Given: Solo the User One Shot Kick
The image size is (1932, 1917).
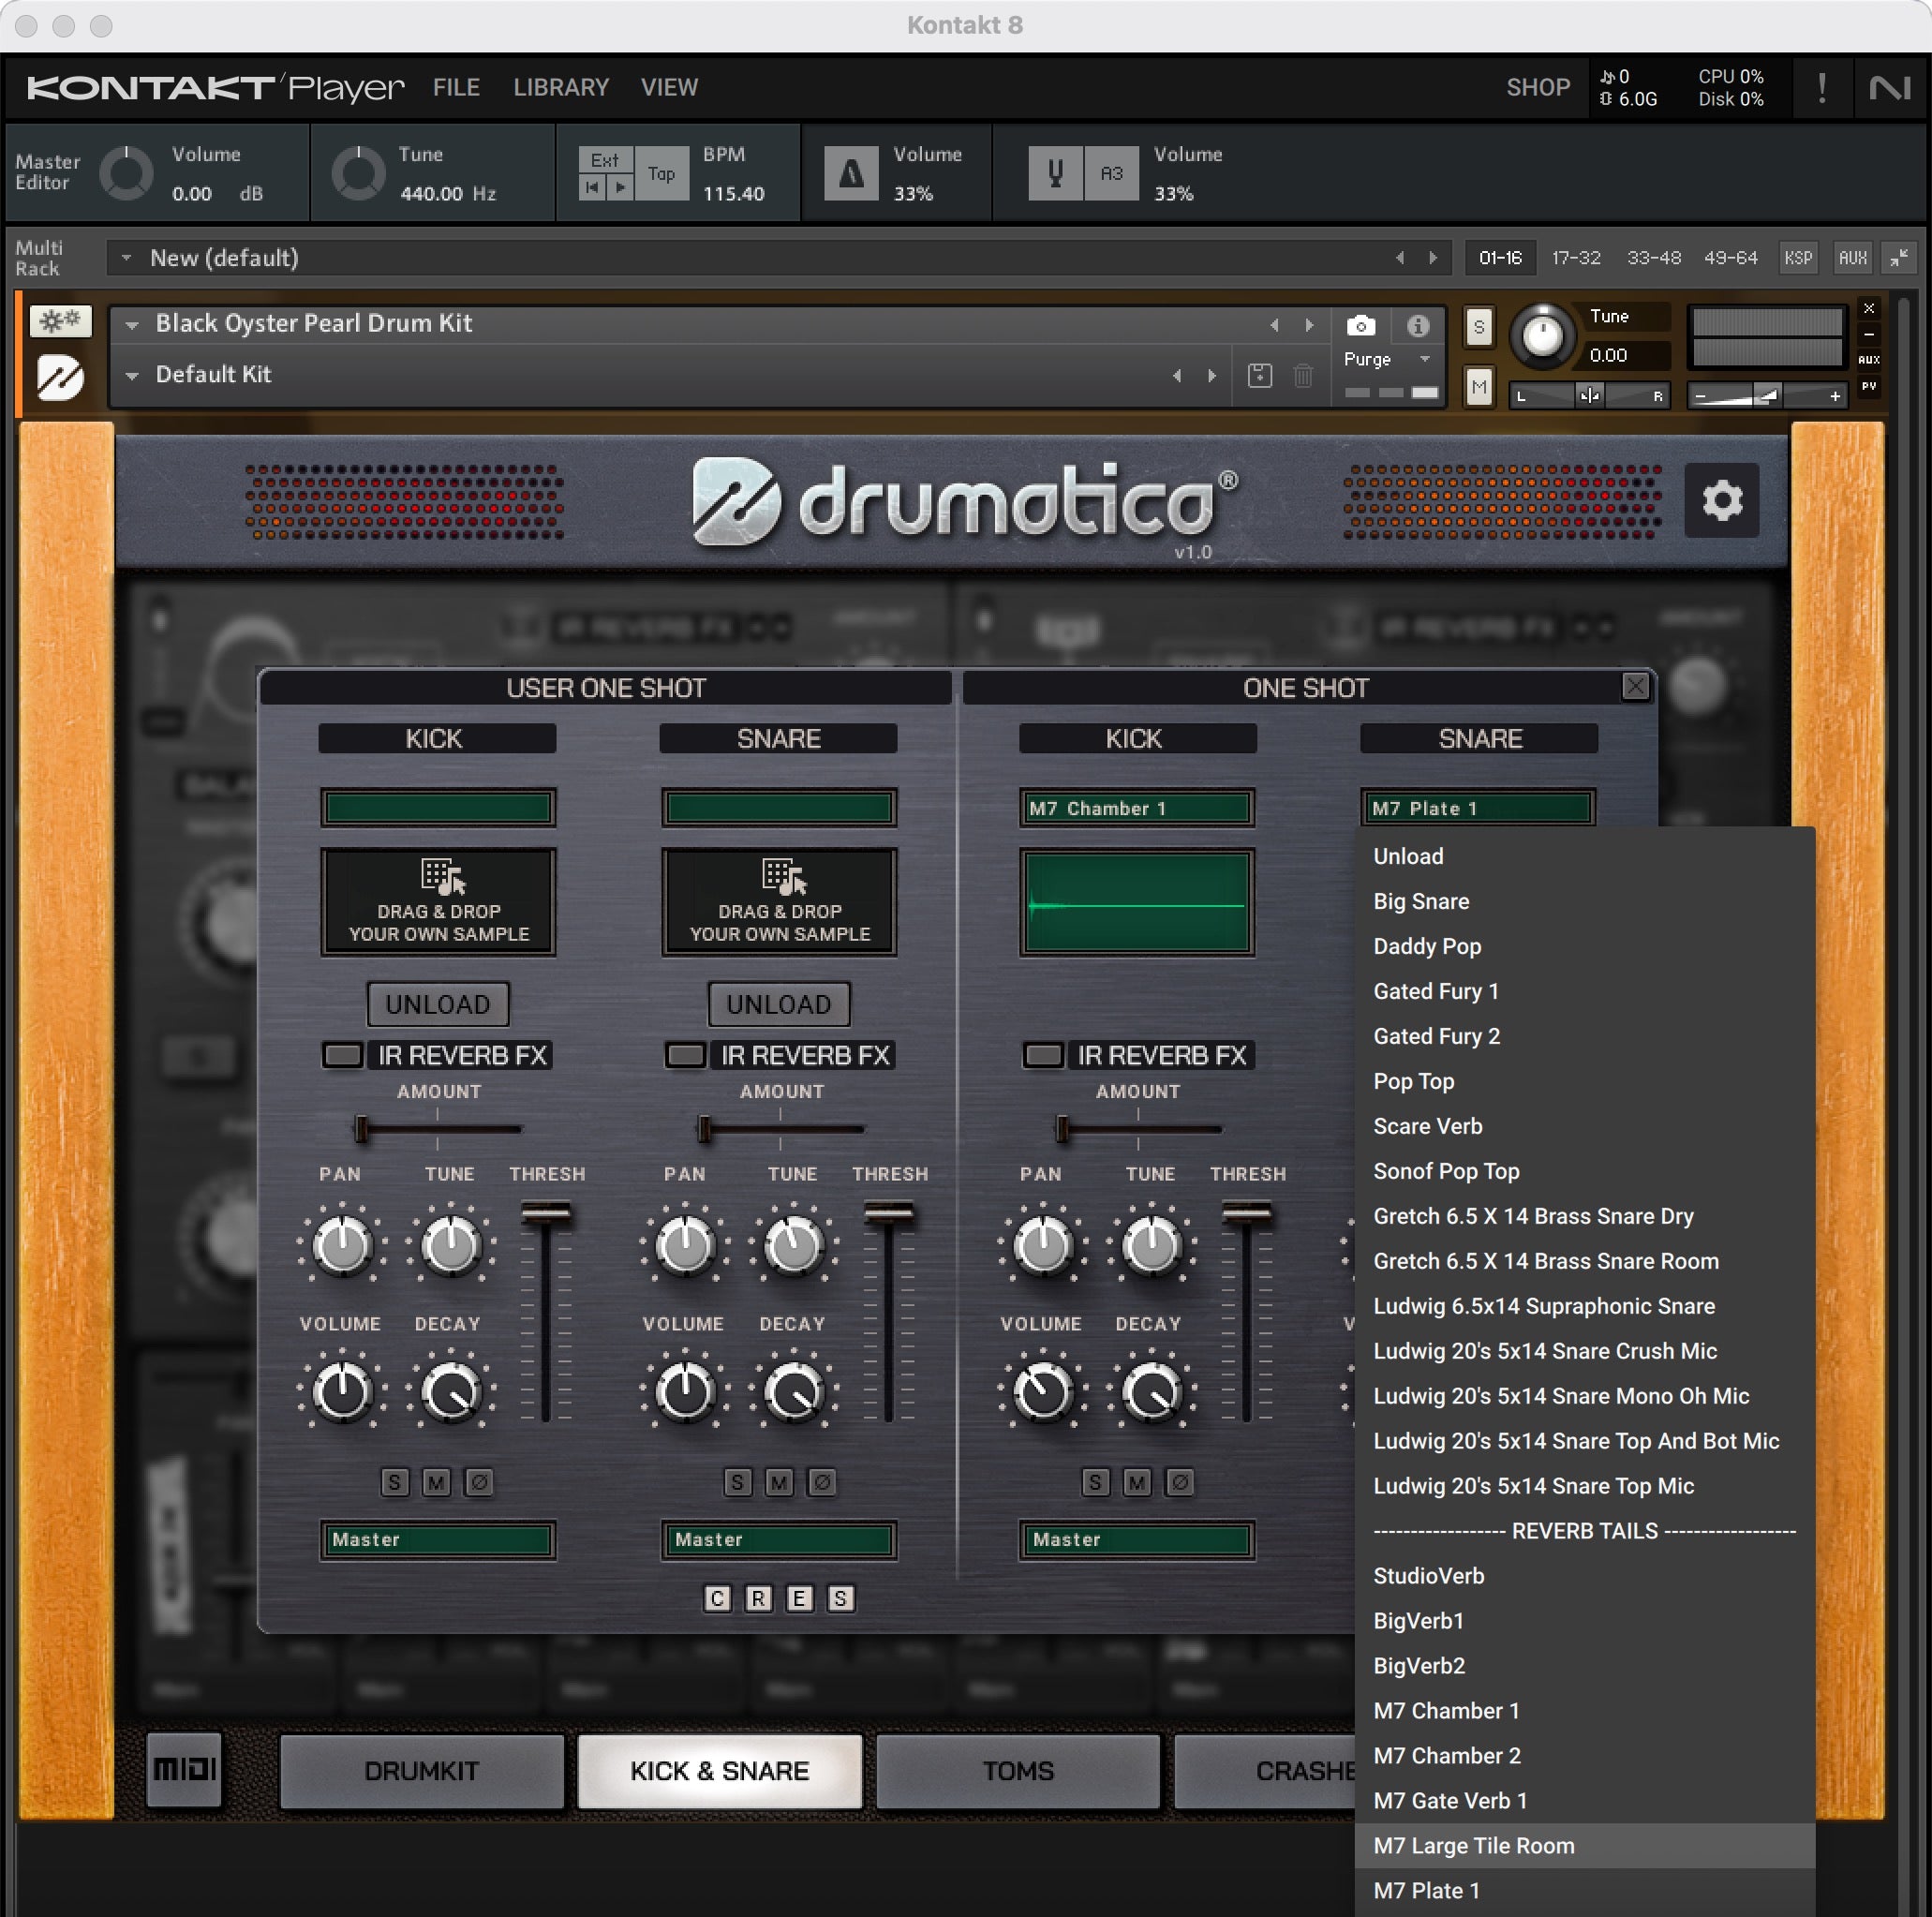Looking at the screenshot, I should point(395,1482).
